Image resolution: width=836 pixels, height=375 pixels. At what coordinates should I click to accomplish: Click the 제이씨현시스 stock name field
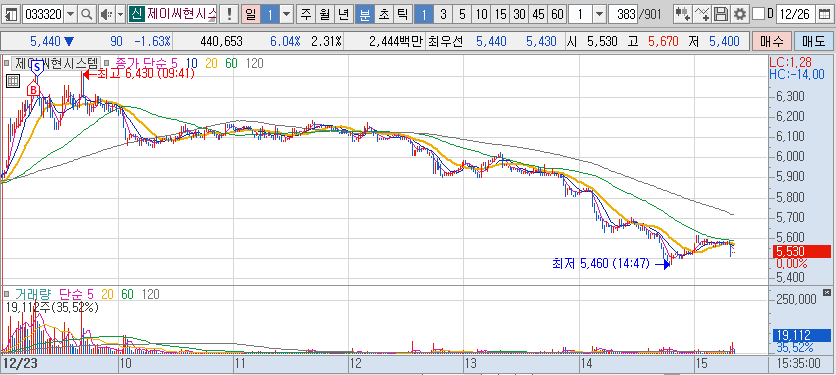pos(181,14)
